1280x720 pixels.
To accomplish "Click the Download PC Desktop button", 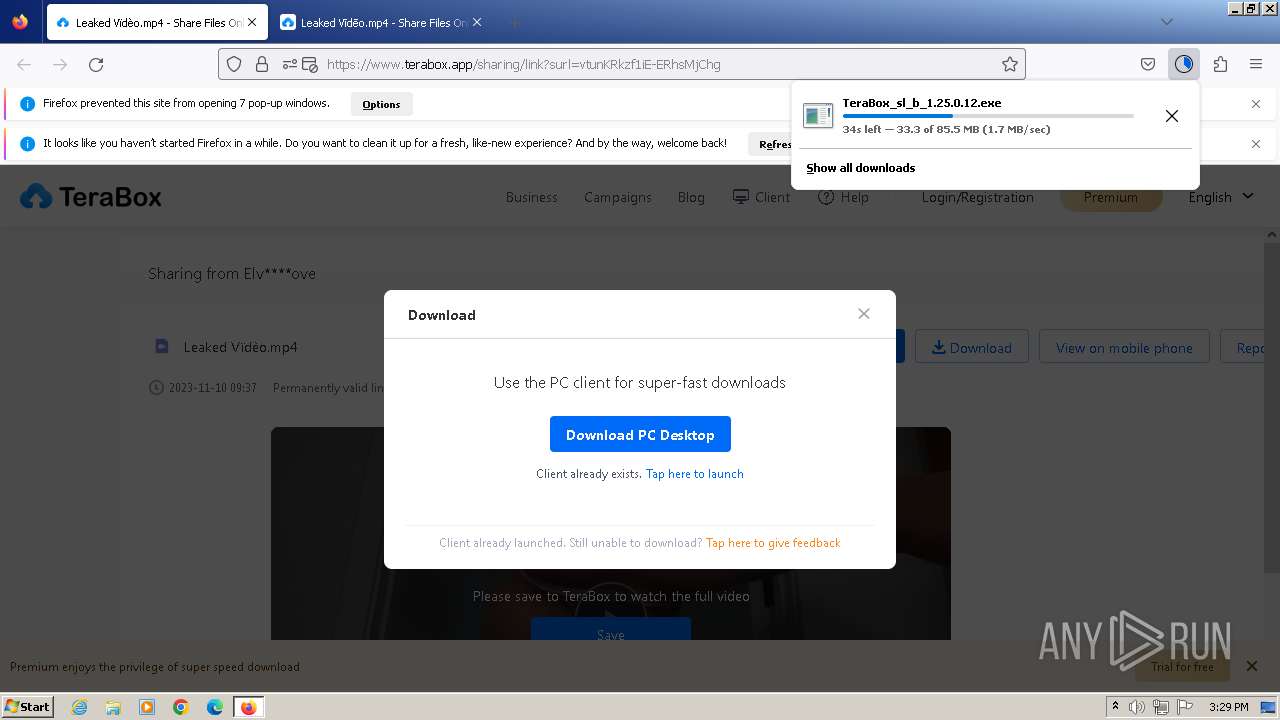I will point(640,434).
